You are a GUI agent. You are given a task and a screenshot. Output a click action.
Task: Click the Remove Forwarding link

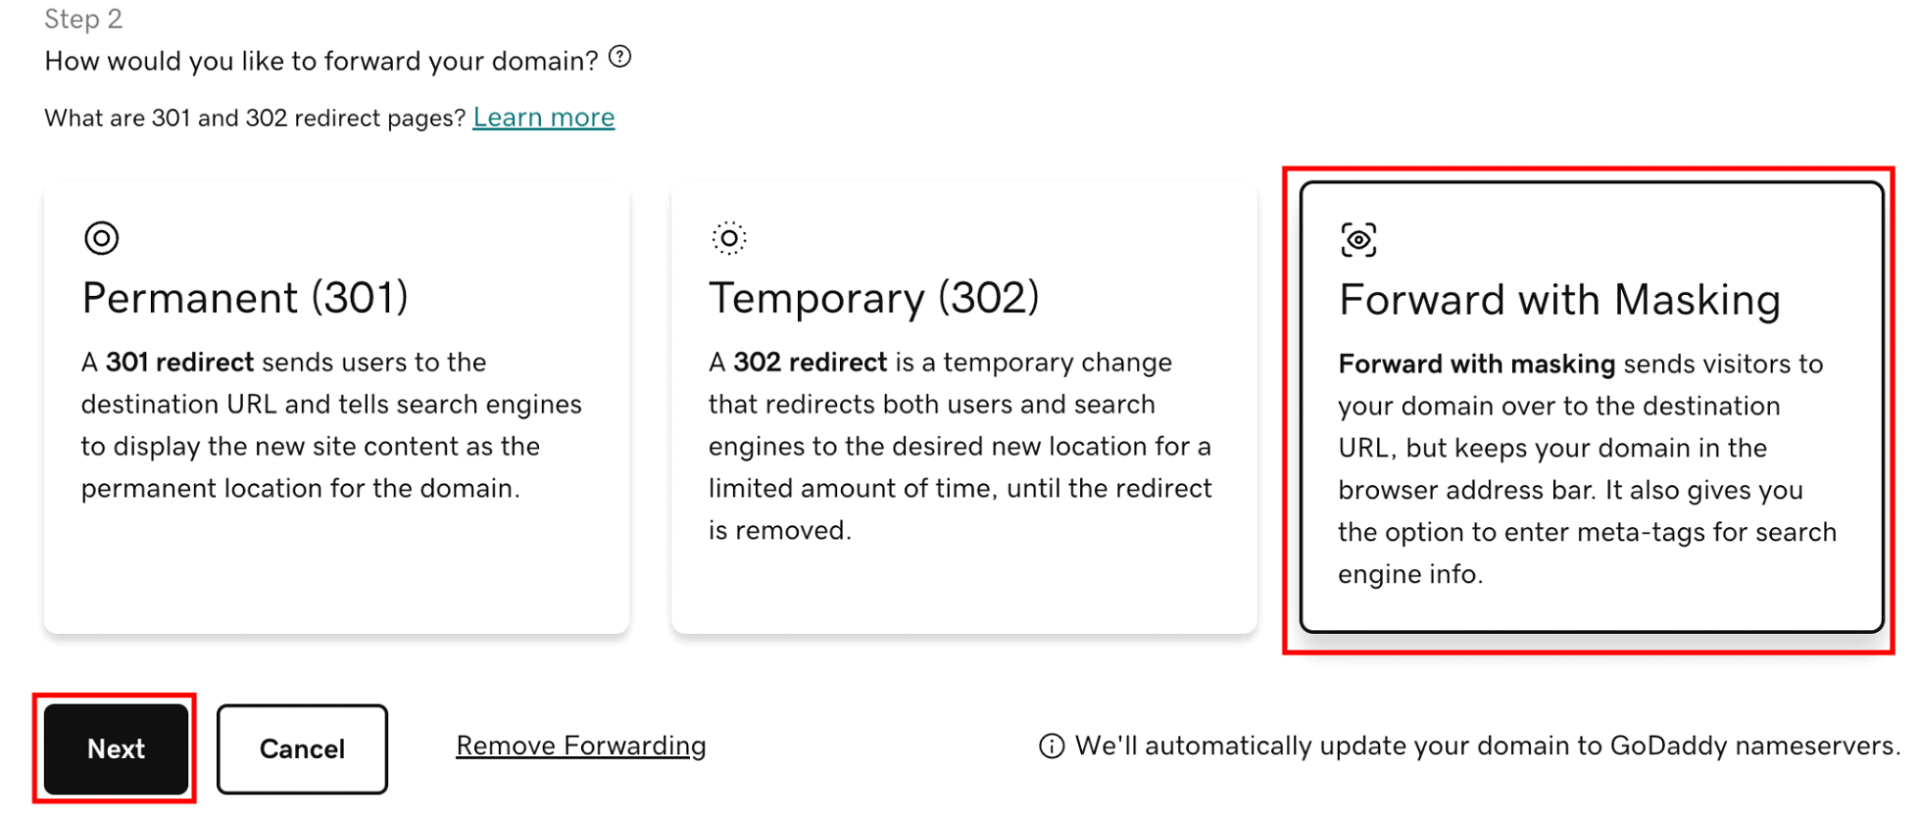(580, 746)
